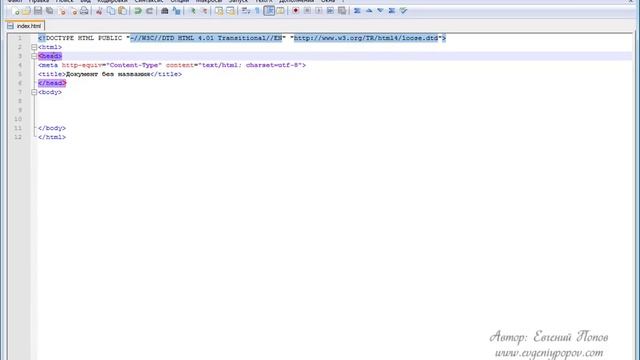Viewport: 640px width, 360px height.
Task: Click the closing </body> tag
Action: pyautogui.click(x=52, y=128)
